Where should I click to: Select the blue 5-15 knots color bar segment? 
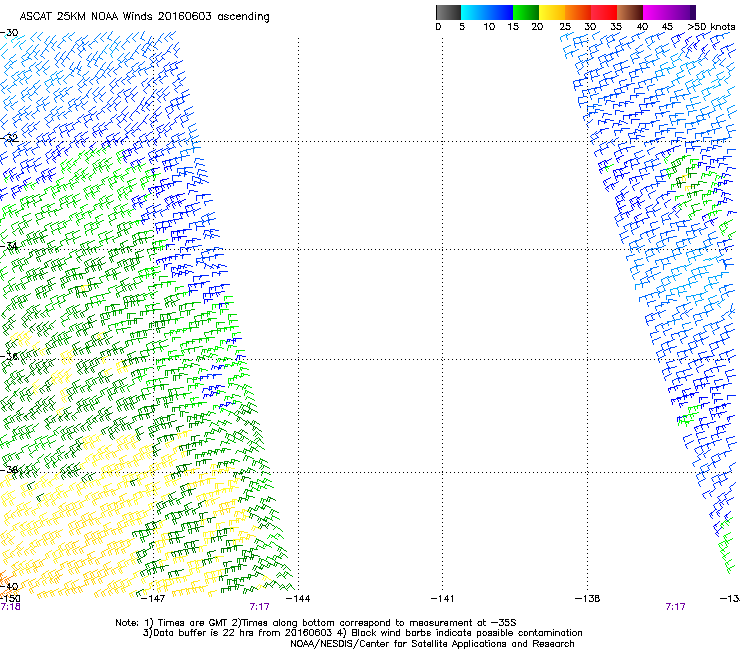487,12
